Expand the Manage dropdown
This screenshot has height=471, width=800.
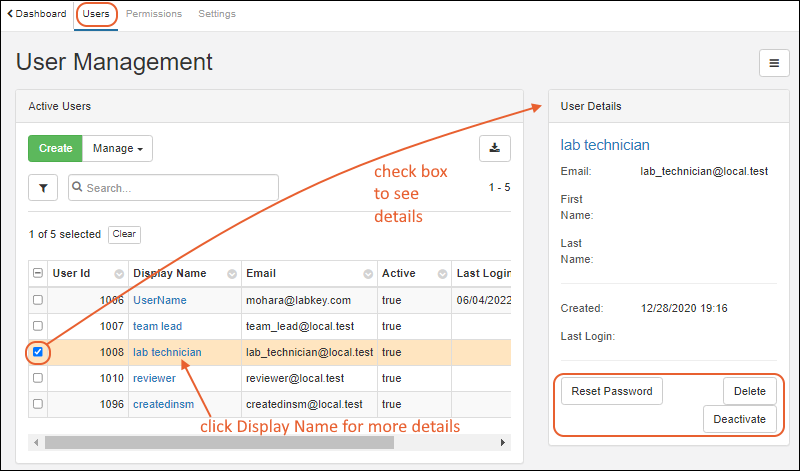(x=117, y=148)
